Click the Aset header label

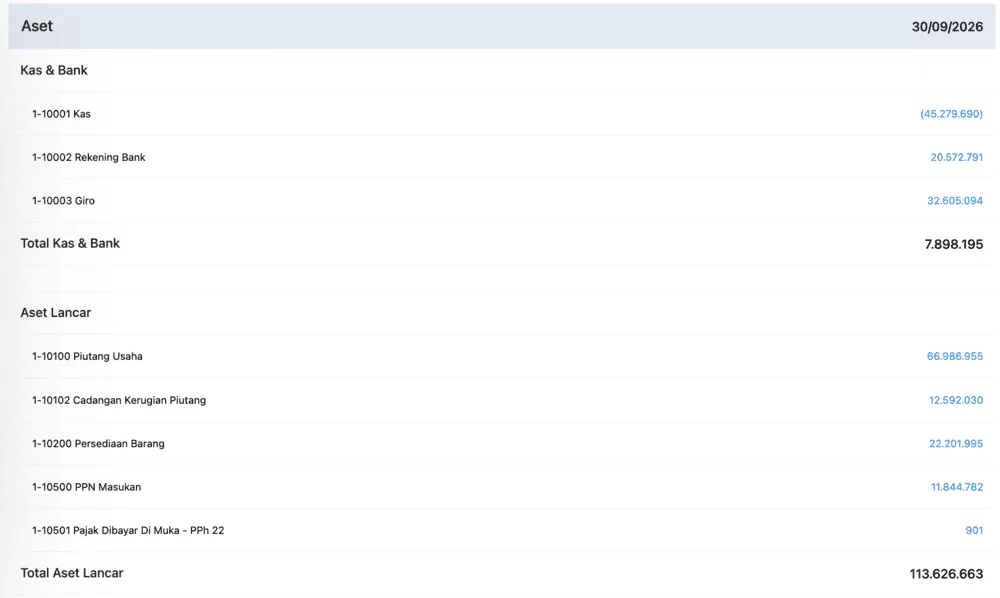click(37, 26)
